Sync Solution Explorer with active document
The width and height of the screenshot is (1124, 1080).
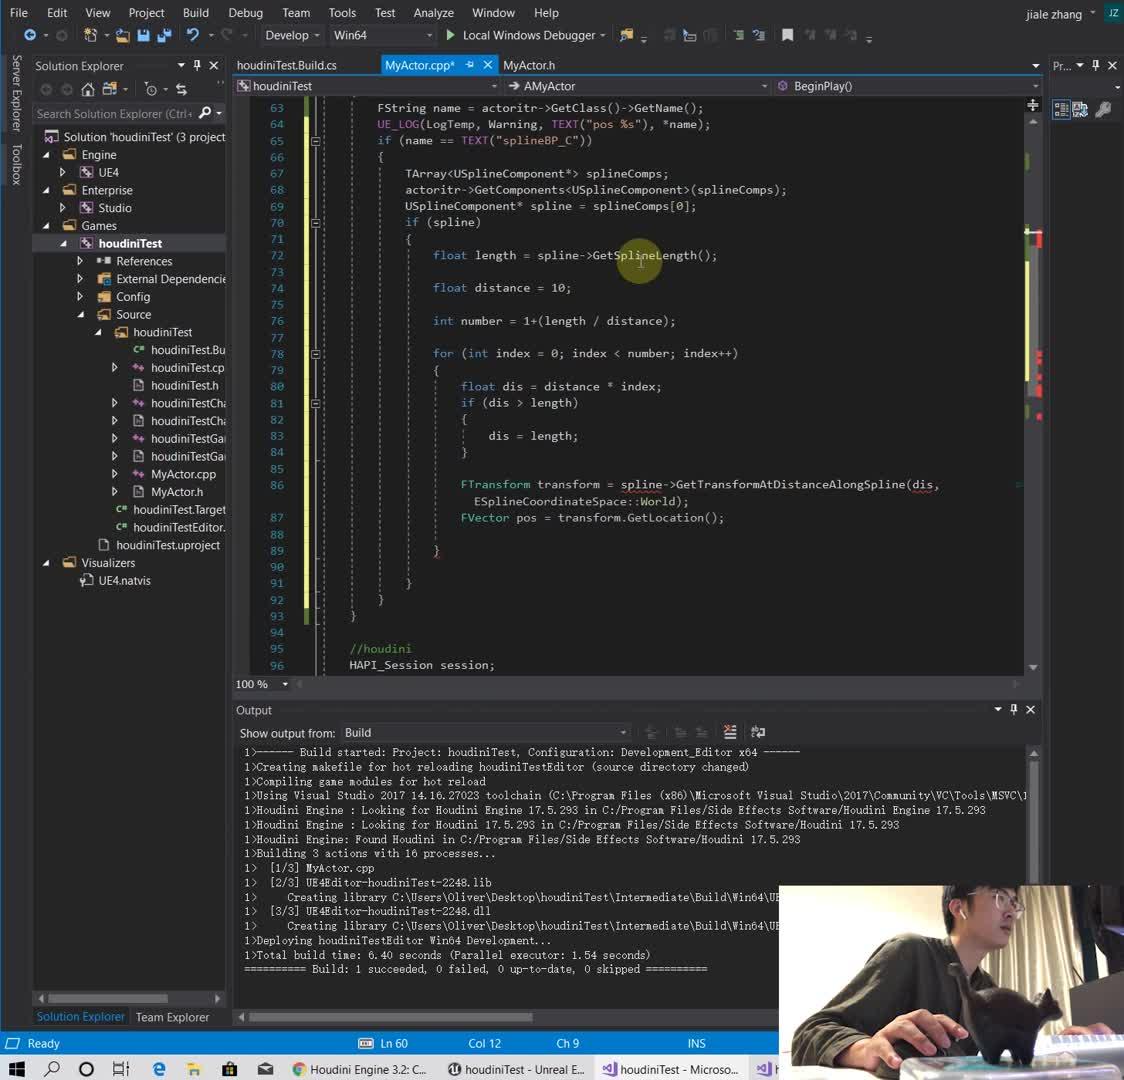[x=181, y=90]
